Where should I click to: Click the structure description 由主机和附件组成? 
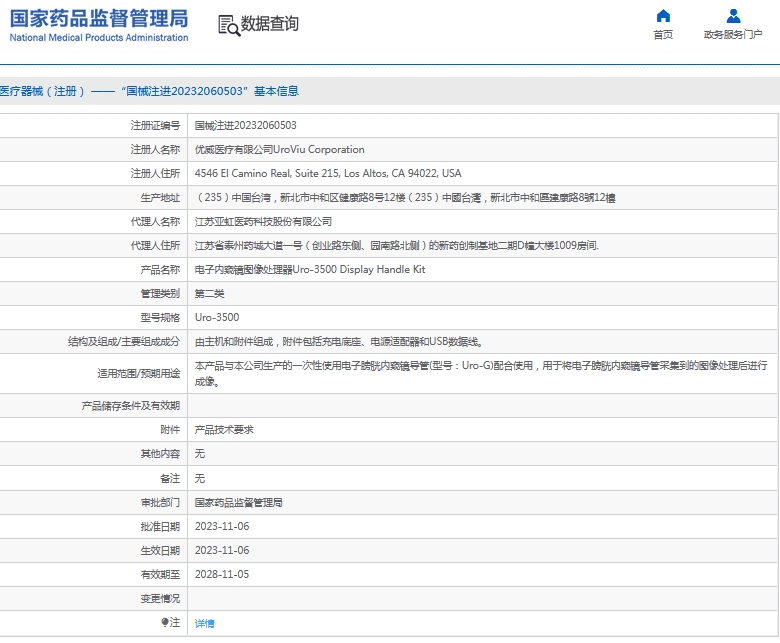(338, 342)
